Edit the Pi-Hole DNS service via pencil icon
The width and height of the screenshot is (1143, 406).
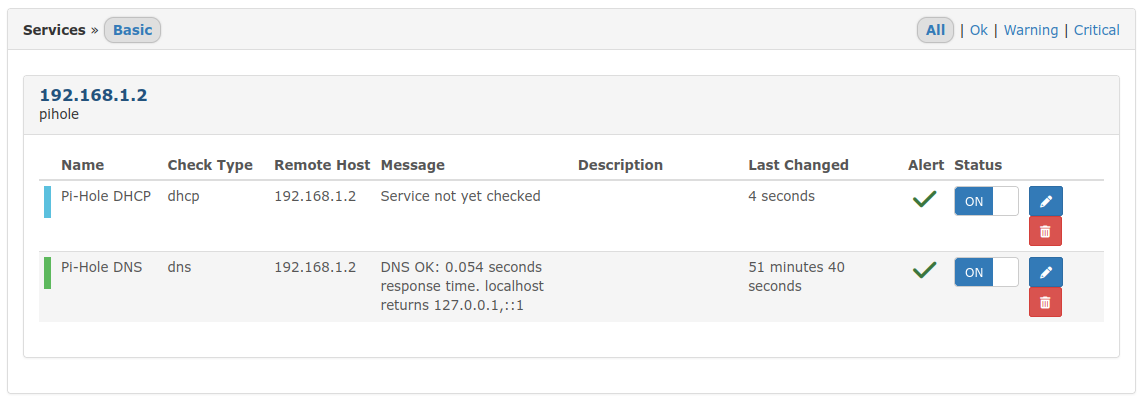(x=1046, y=272)
